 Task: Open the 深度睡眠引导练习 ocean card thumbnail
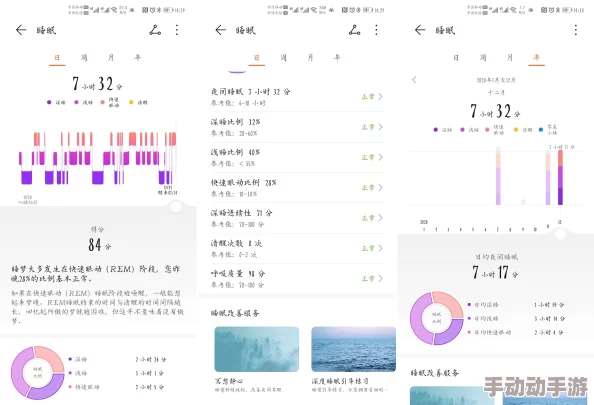click(353, 349)
